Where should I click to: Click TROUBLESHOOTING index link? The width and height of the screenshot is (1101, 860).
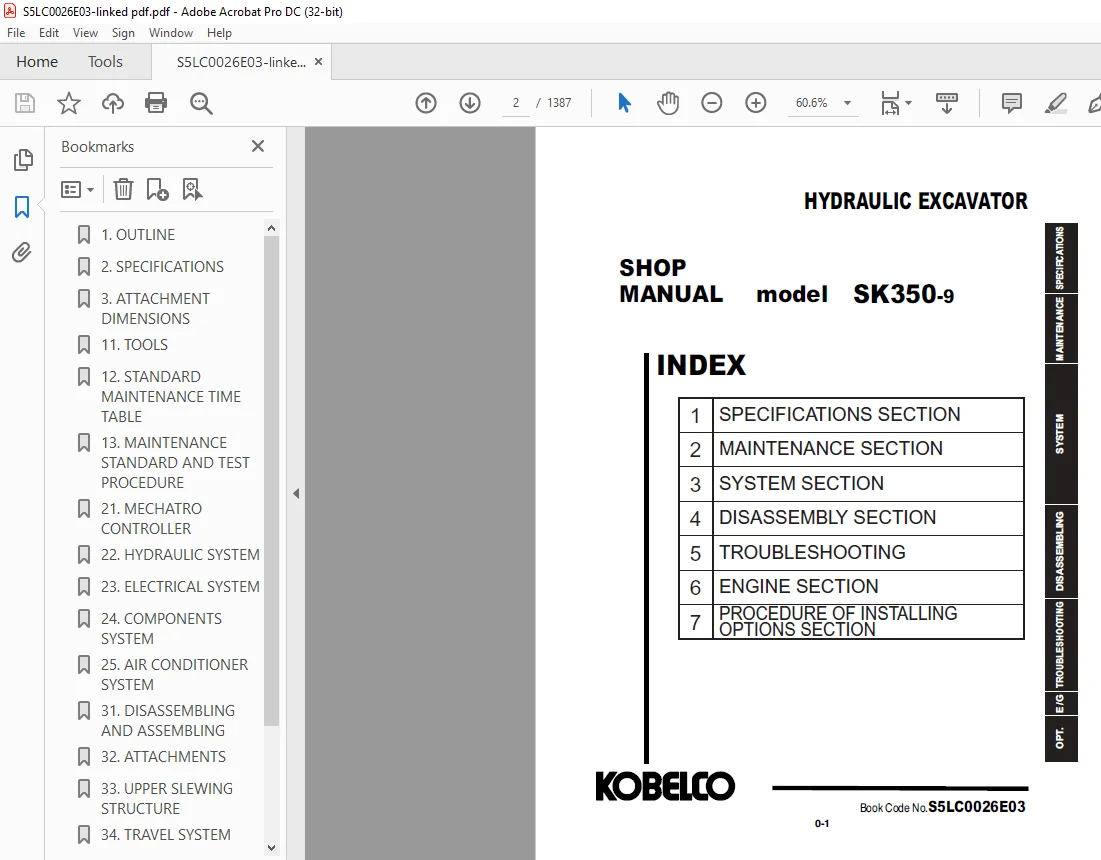click(812, 553)
